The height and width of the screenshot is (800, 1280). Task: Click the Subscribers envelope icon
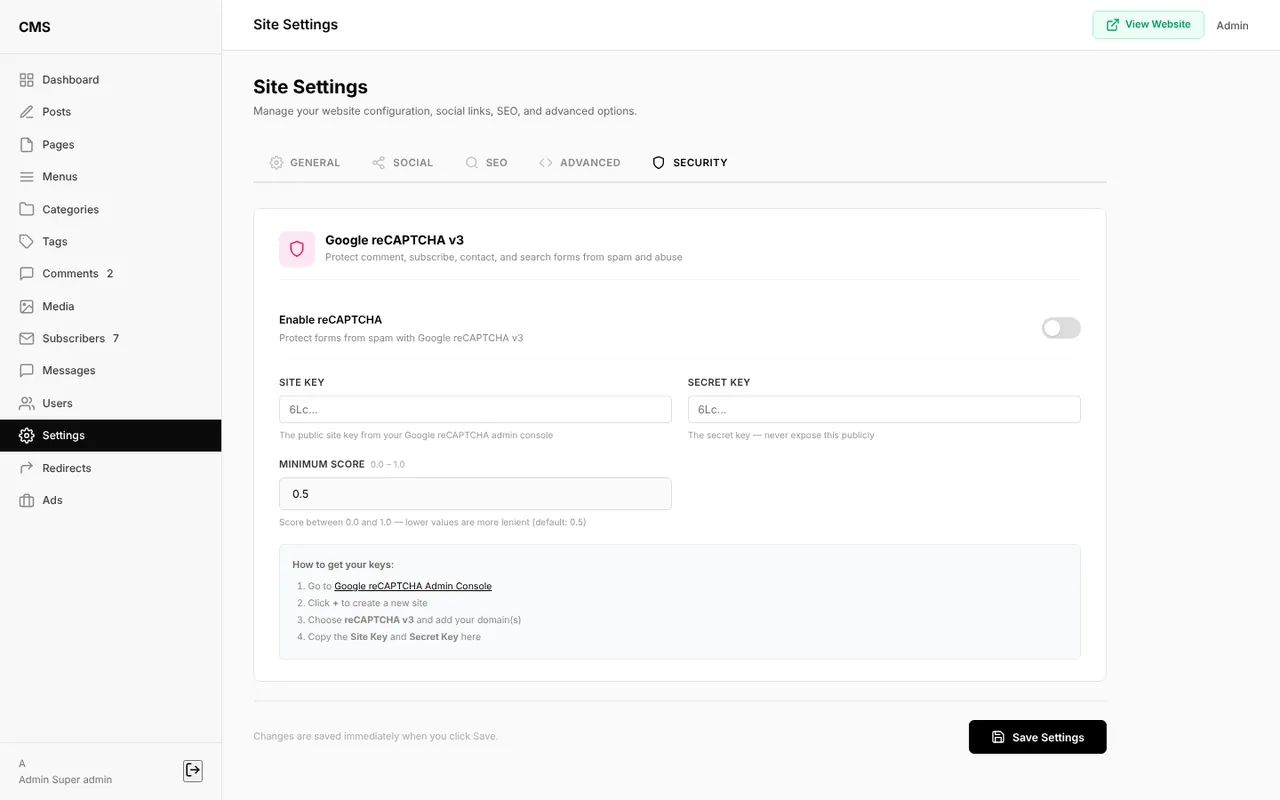pyautogui.click(x=27, y=339)
